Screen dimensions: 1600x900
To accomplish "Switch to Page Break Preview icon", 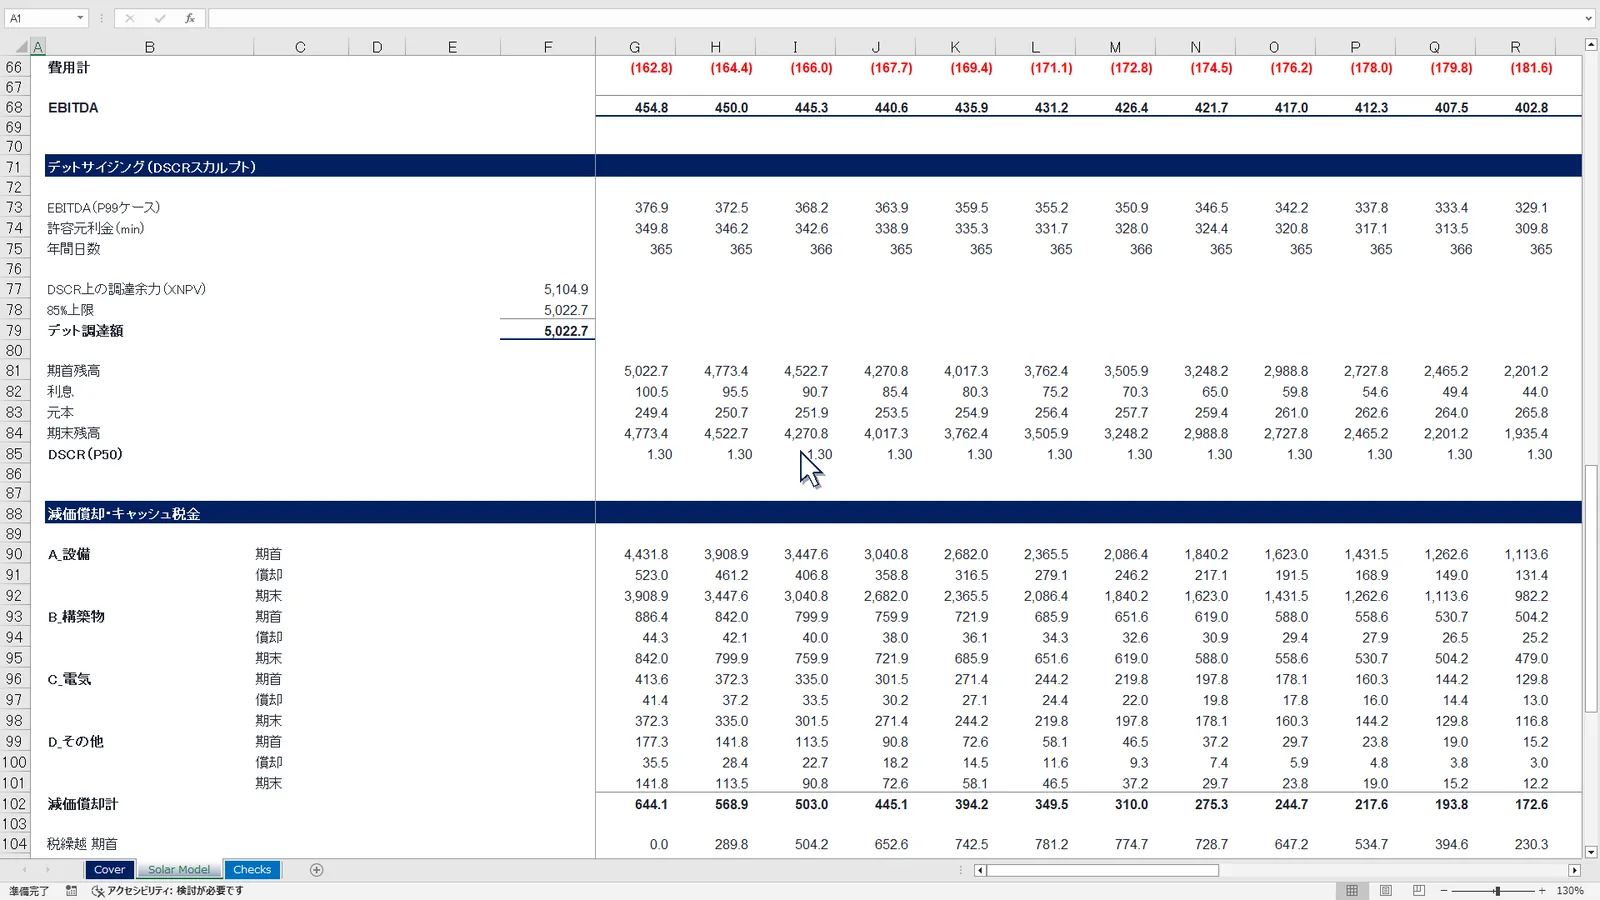I will [x=1418, y=890].
